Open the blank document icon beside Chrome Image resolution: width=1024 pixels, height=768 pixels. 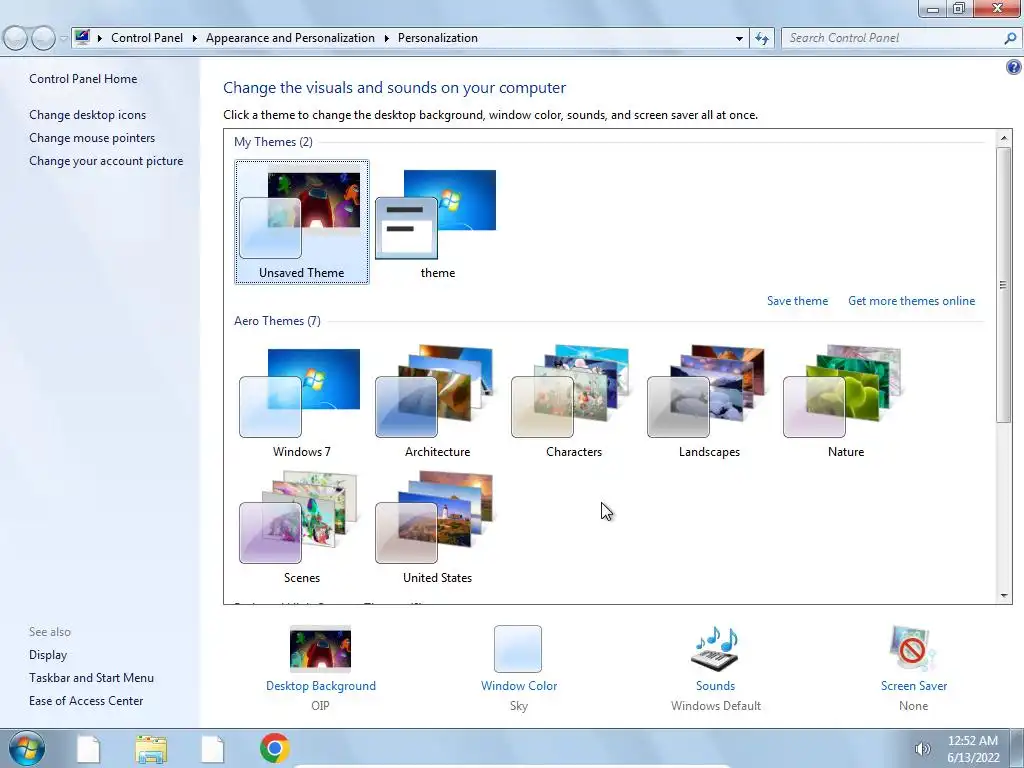tap(213, 749)
